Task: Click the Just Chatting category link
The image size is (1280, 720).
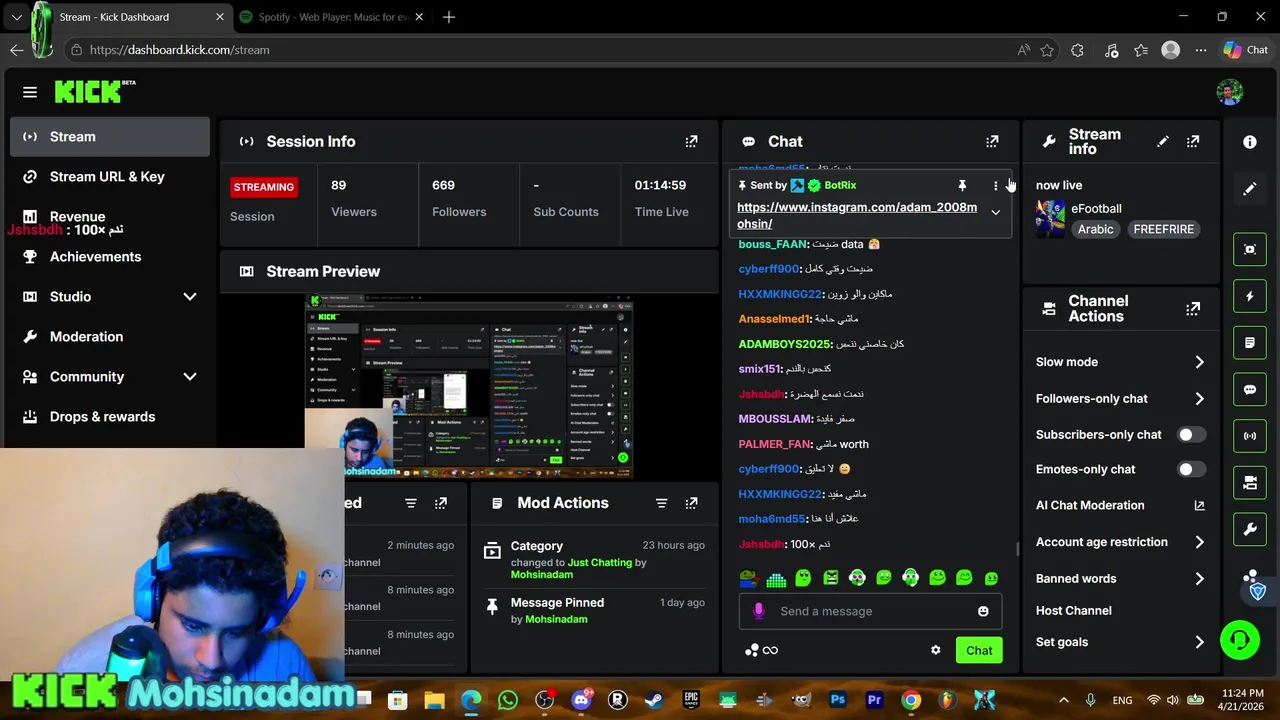Action: coord(600,562)
